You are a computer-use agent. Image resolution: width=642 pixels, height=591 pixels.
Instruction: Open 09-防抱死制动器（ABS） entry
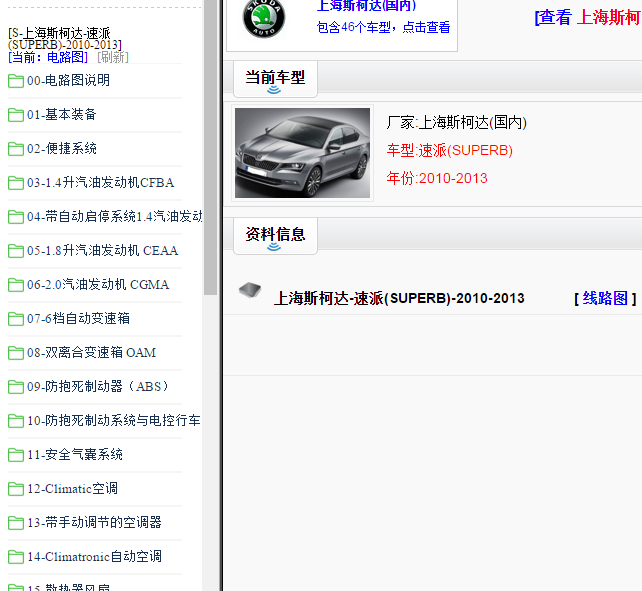[x=98, y=386]
